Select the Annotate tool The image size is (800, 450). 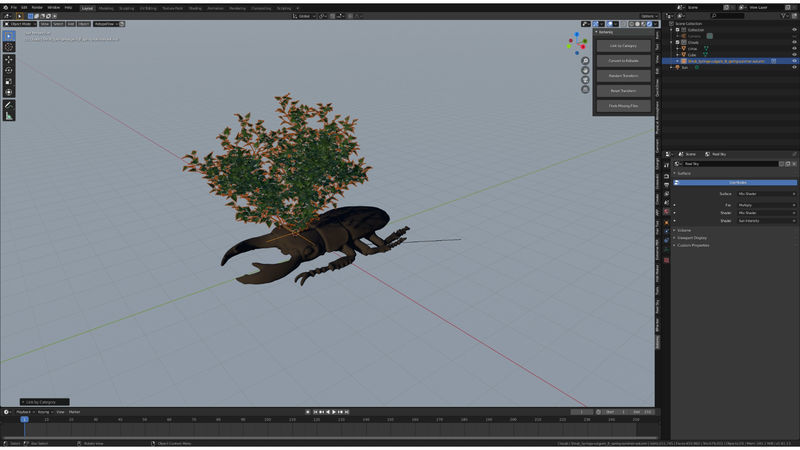pos(9,105)
